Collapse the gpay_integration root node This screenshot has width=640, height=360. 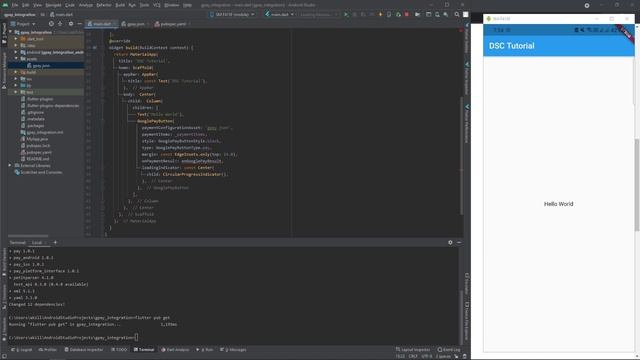coord(10,32)
